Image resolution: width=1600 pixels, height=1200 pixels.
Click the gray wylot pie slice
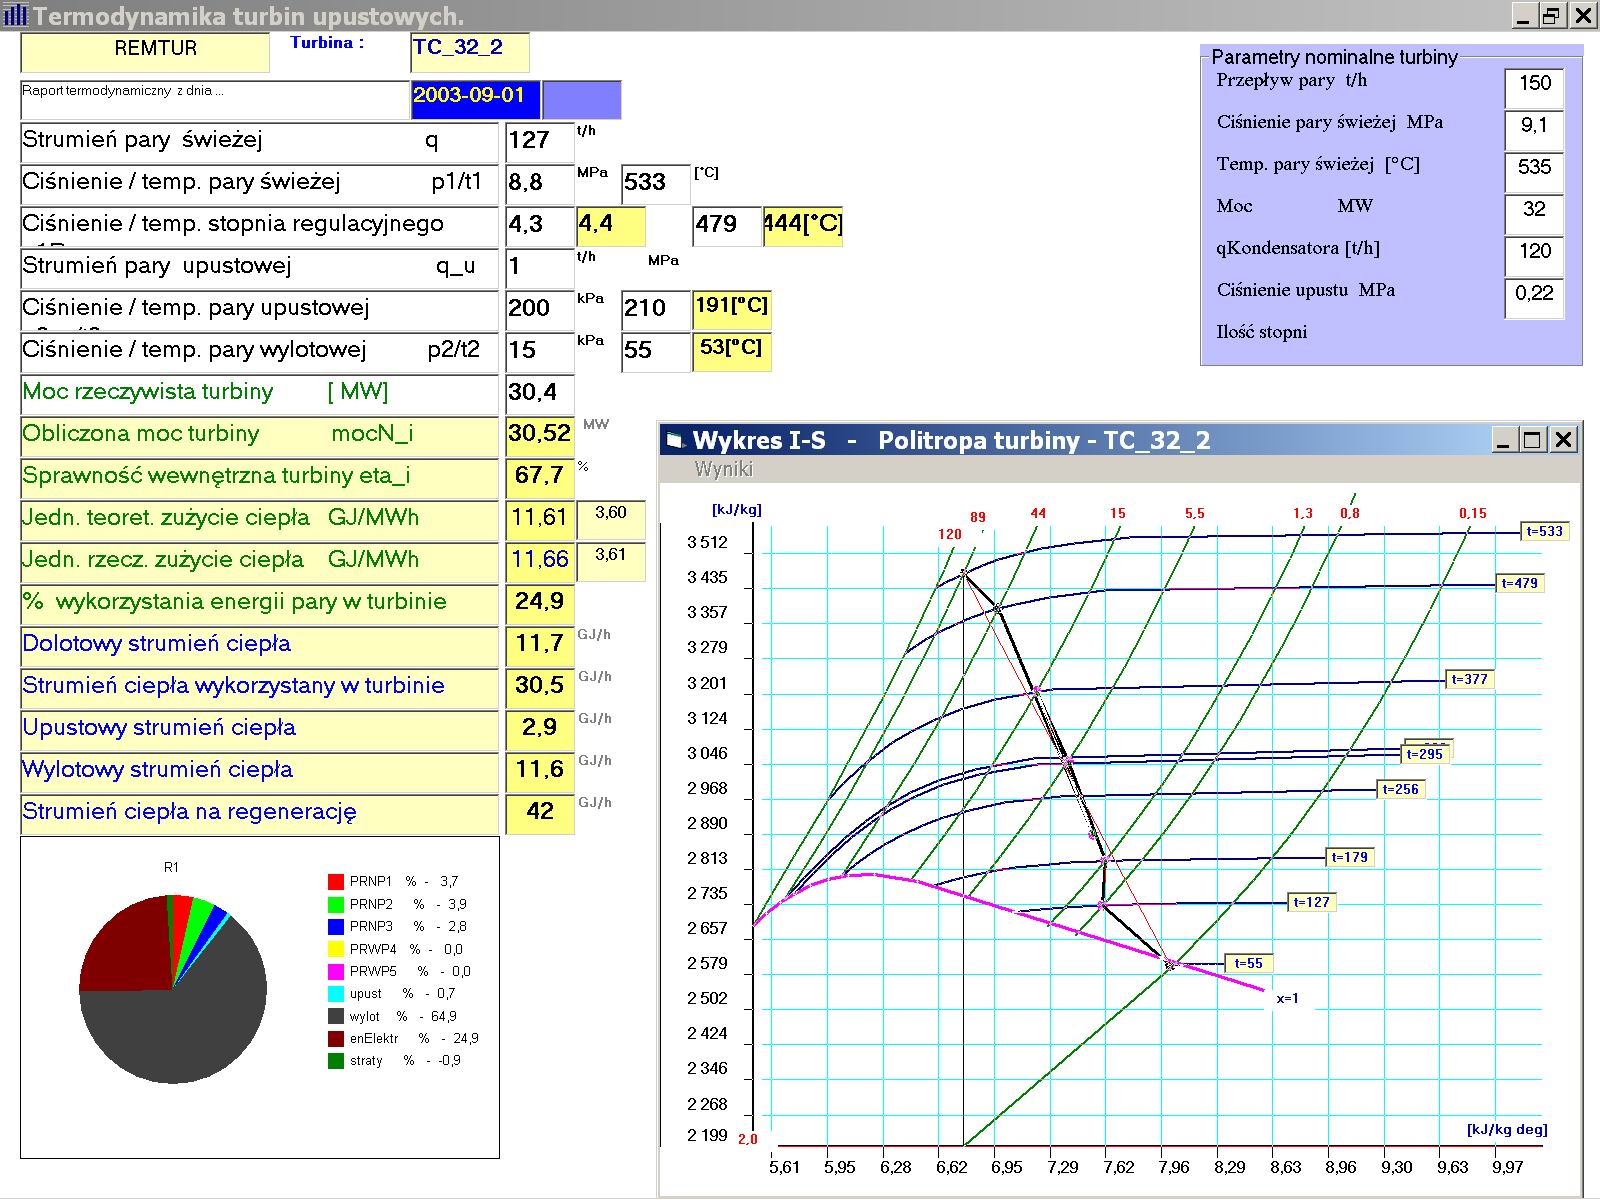pos(180,1030)
